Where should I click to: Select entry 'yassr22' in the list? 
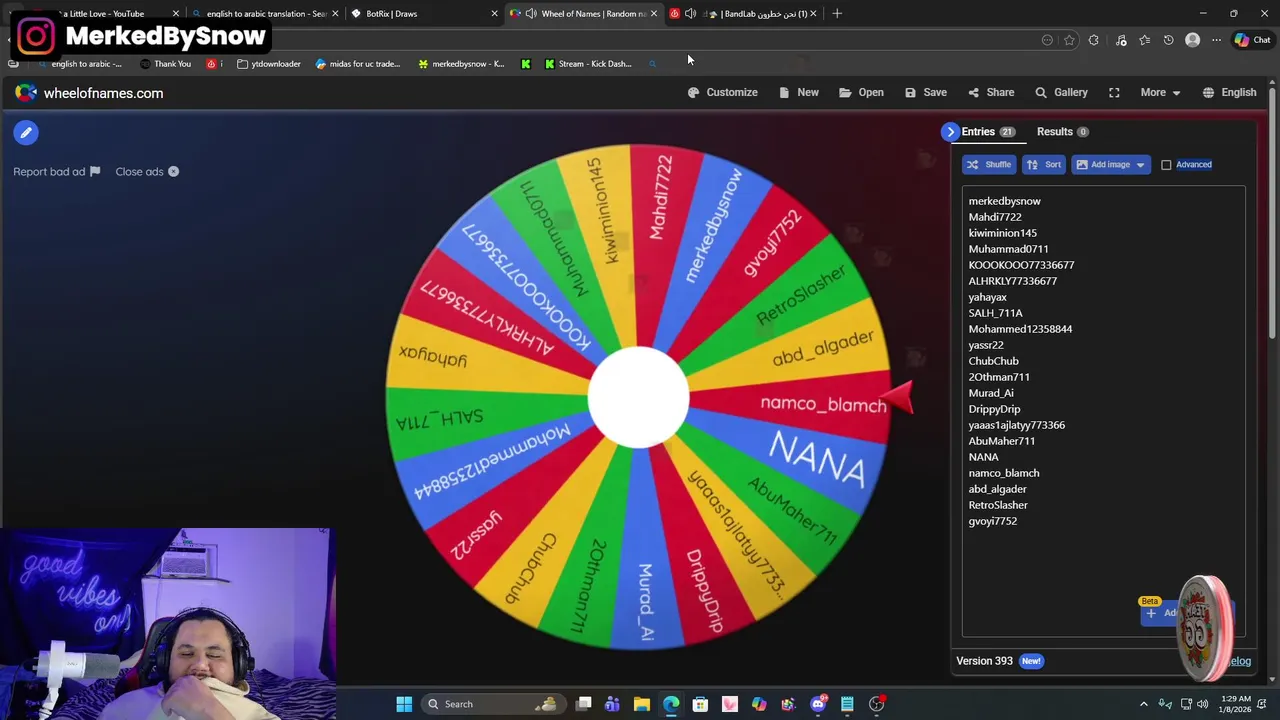(985, 345)
